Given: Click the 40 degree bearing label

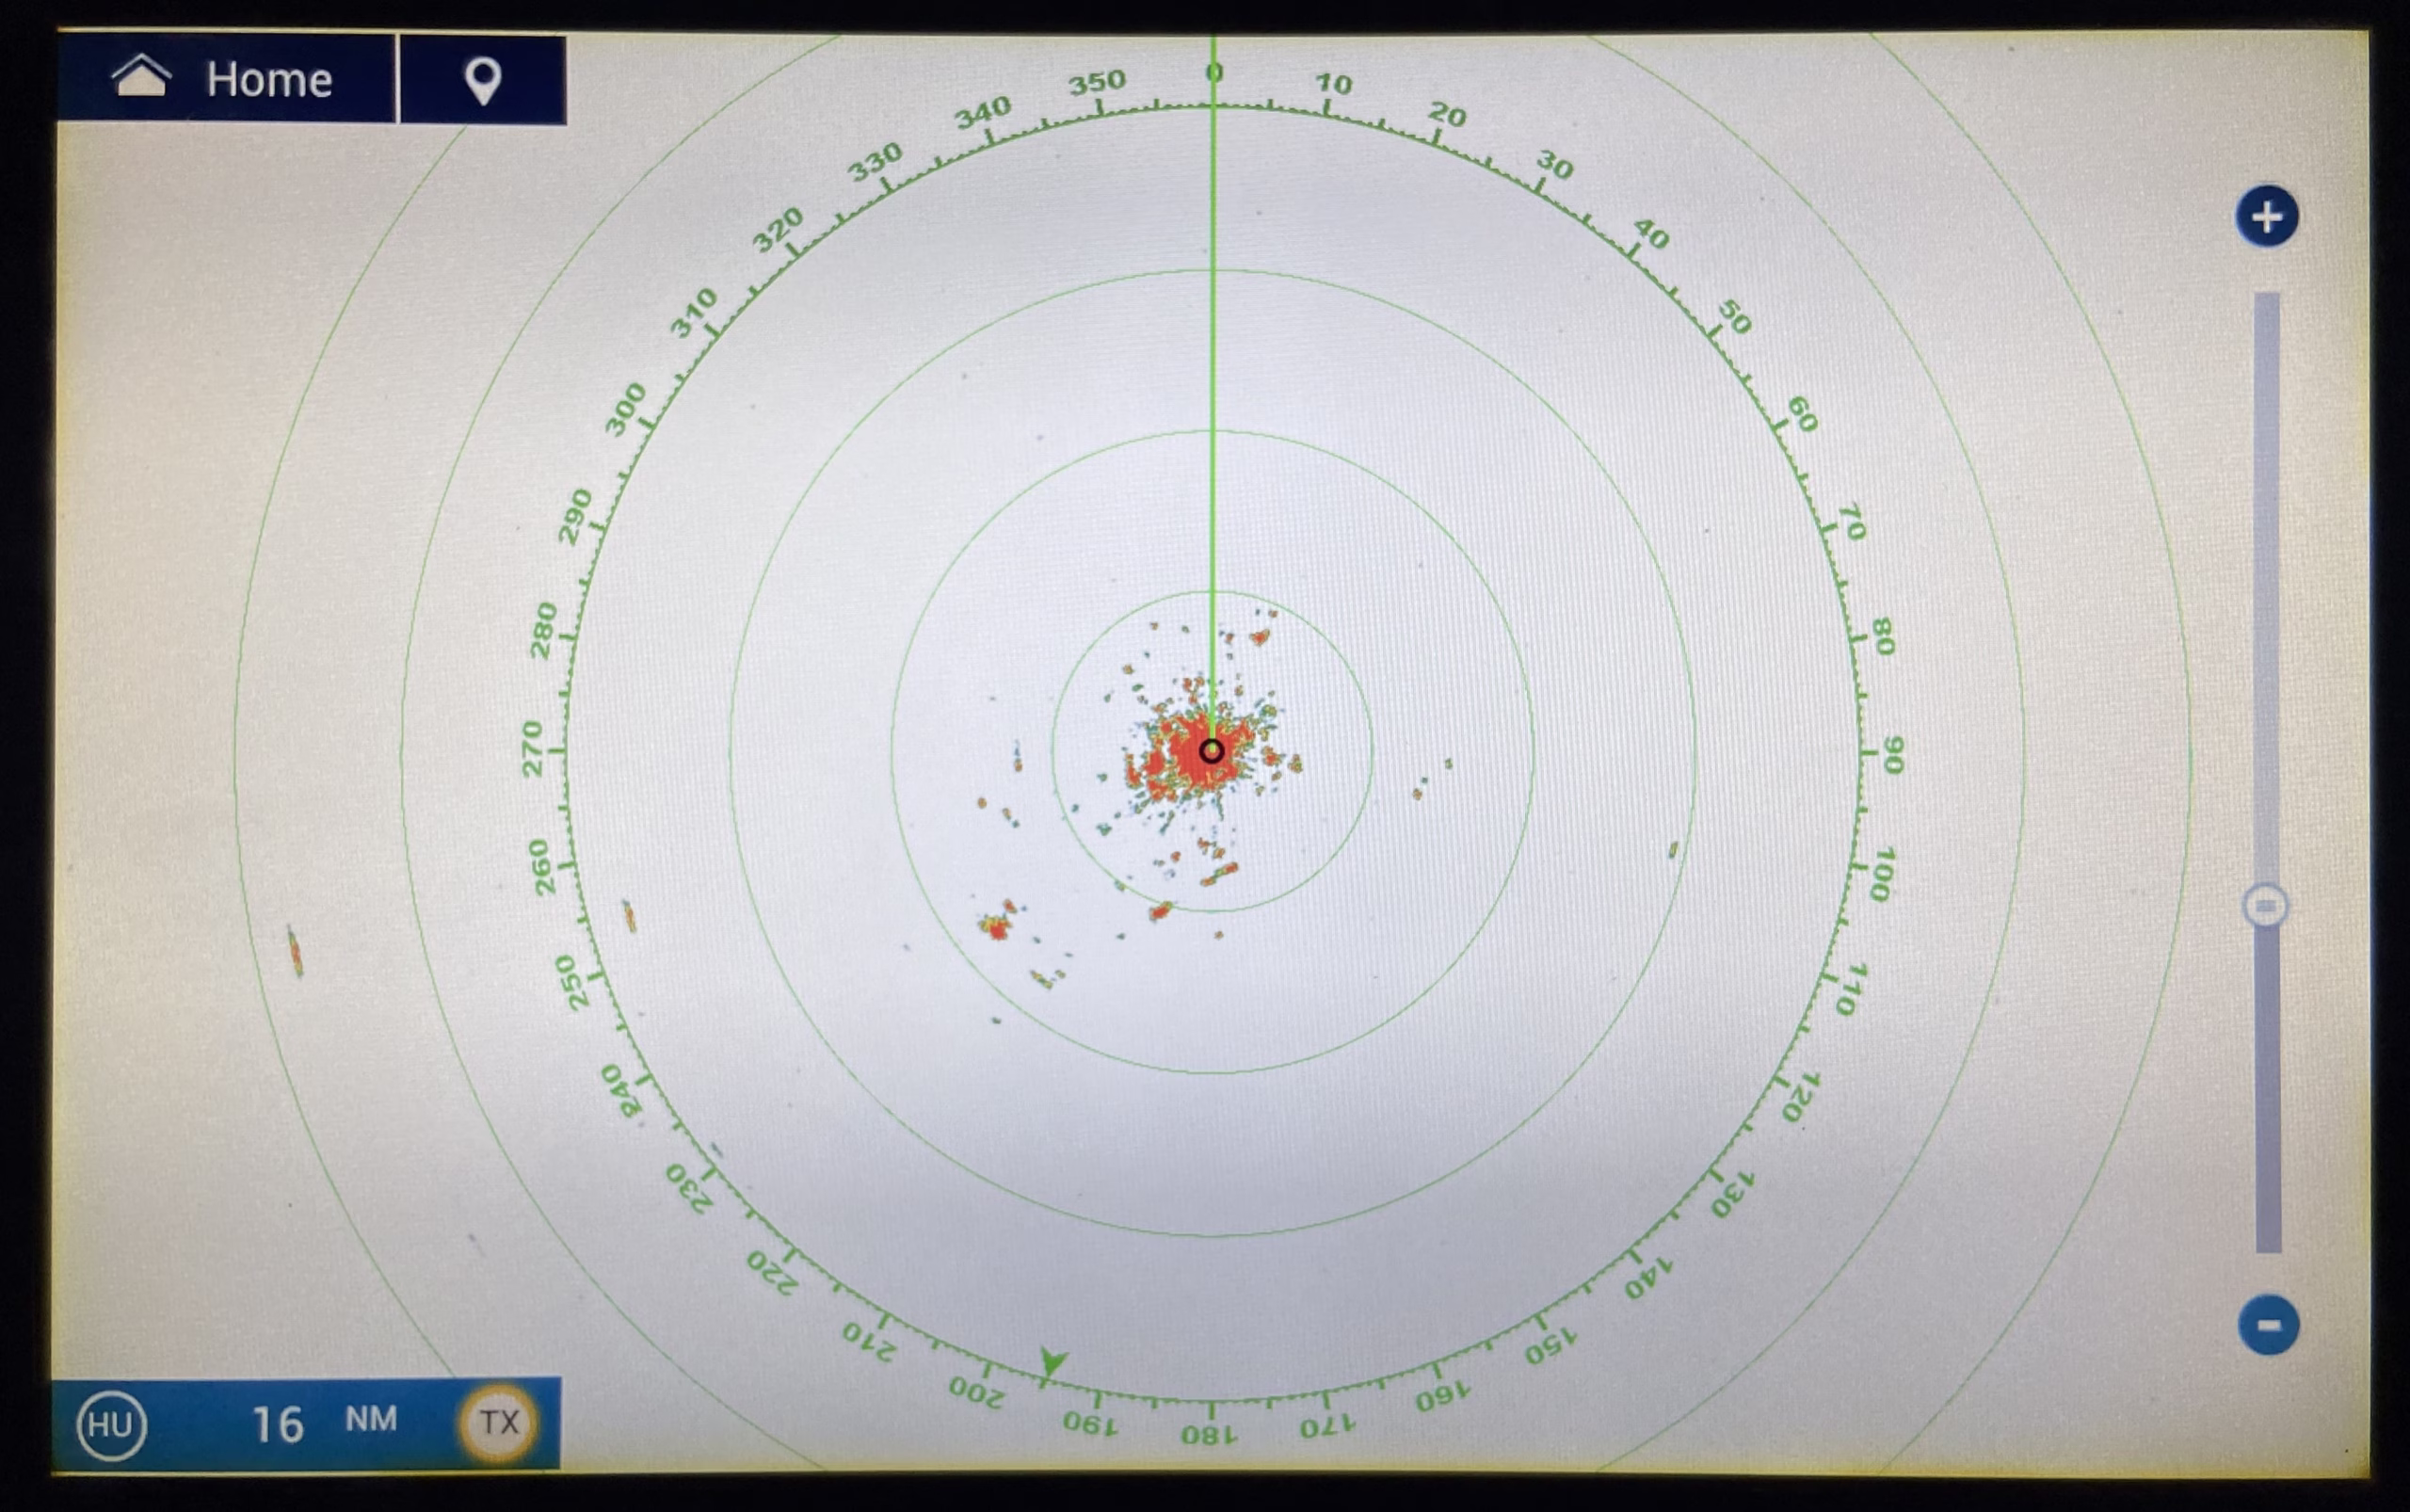Looking at the screenshot, I should tap(1651, 235).
